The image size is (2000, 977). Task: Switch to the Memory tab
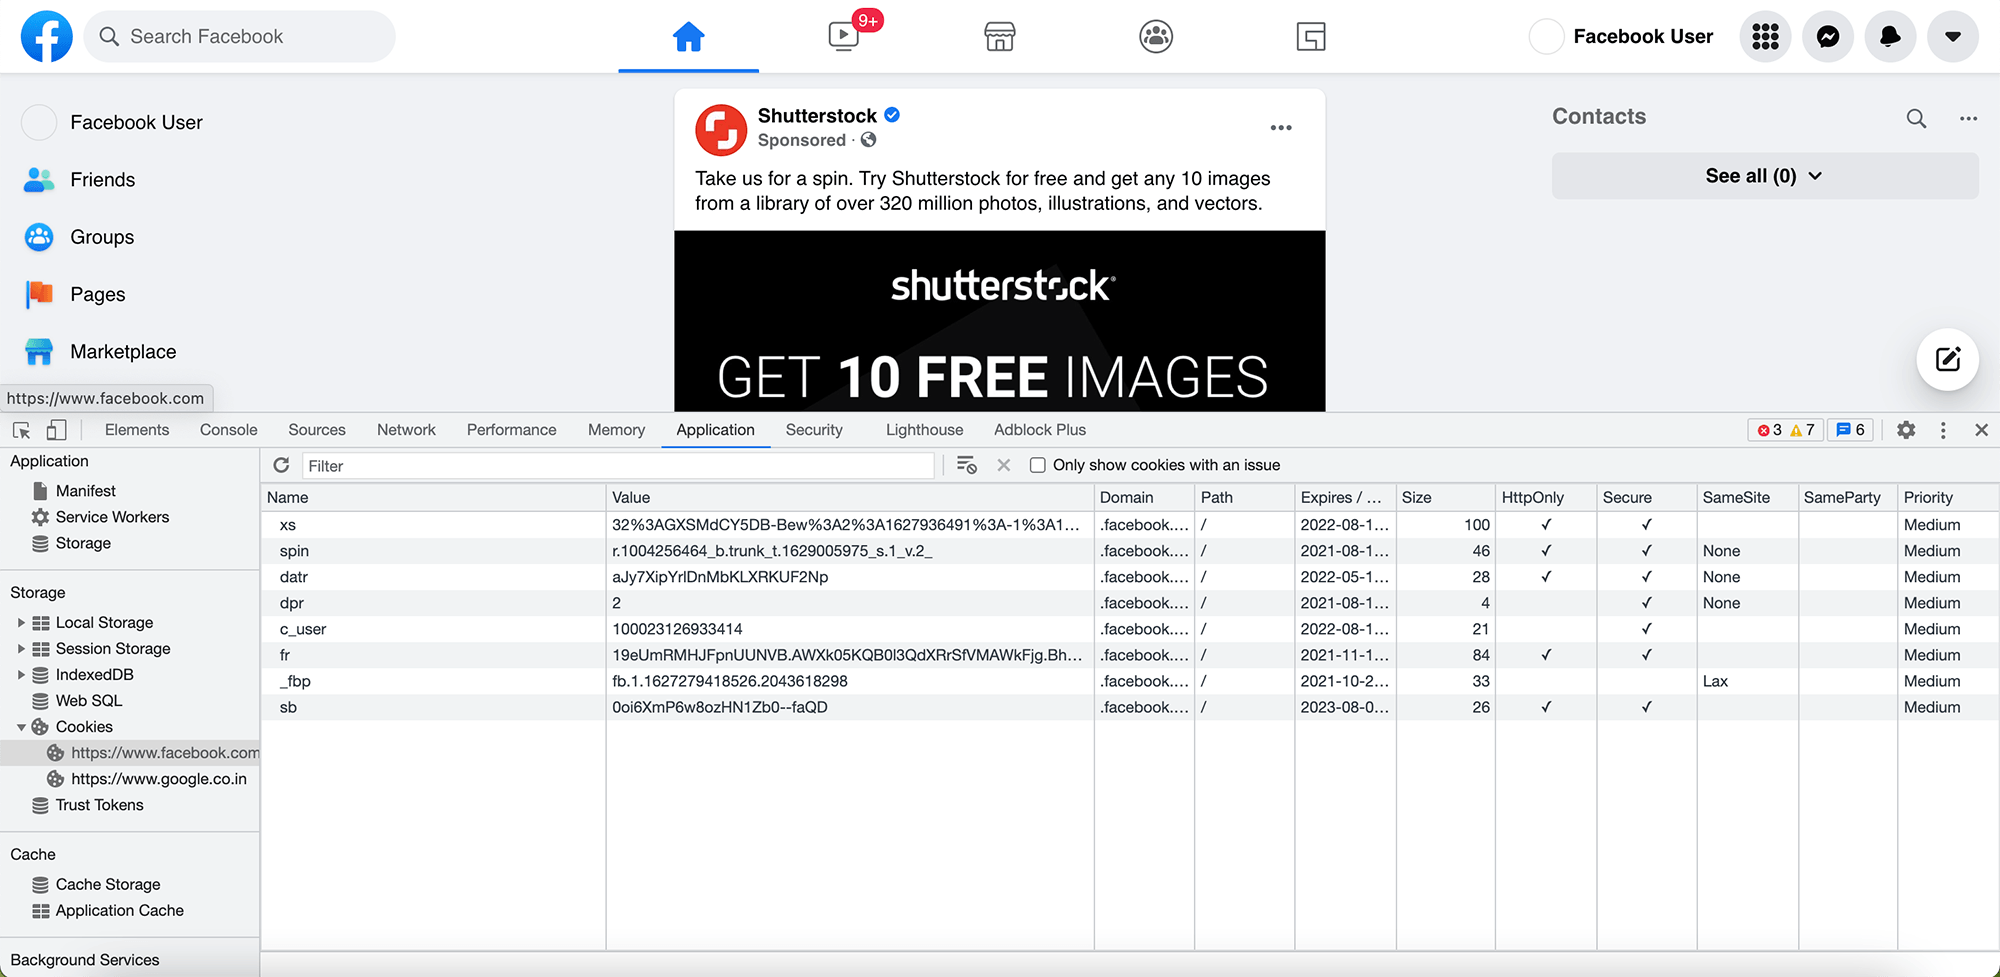(616, 430)
